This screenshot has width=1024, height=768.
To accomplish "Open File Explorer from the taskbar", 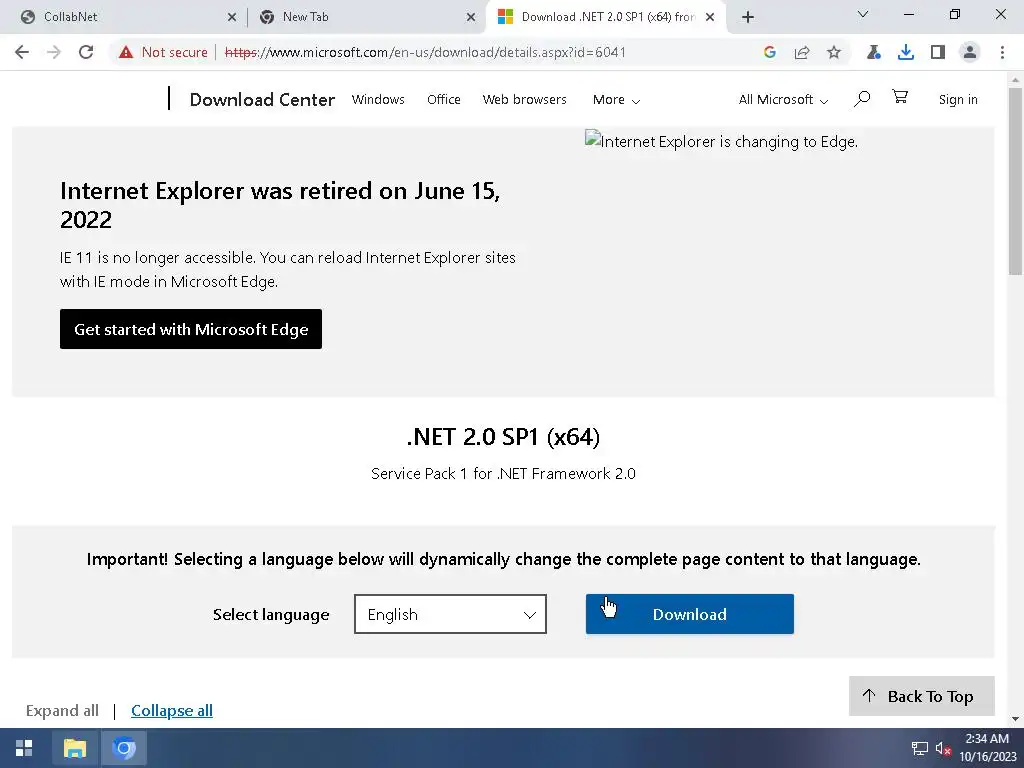I will tap(75, 748).
